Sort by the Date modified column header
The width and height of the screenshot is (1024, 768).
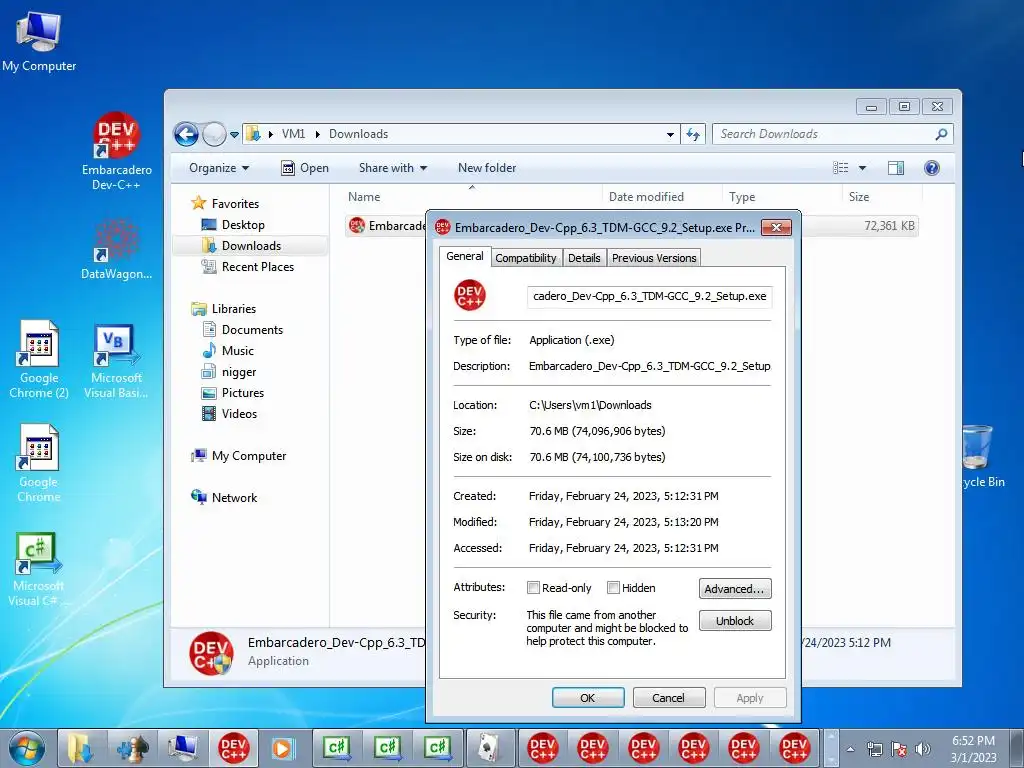662,197
